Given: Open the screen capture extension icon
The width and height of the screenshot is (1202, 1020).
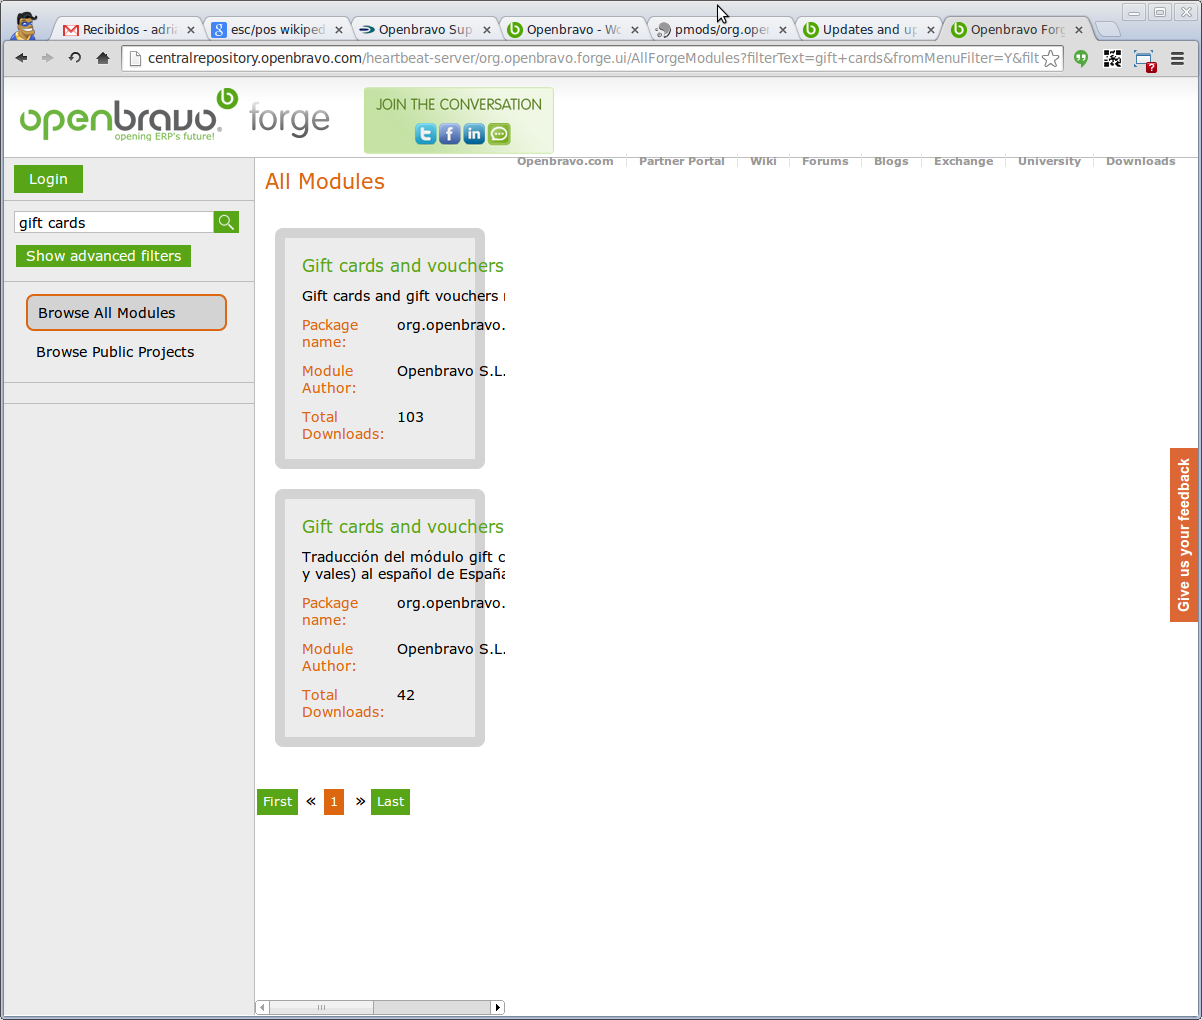Looking at the screenshot, I should point(1144,60).
